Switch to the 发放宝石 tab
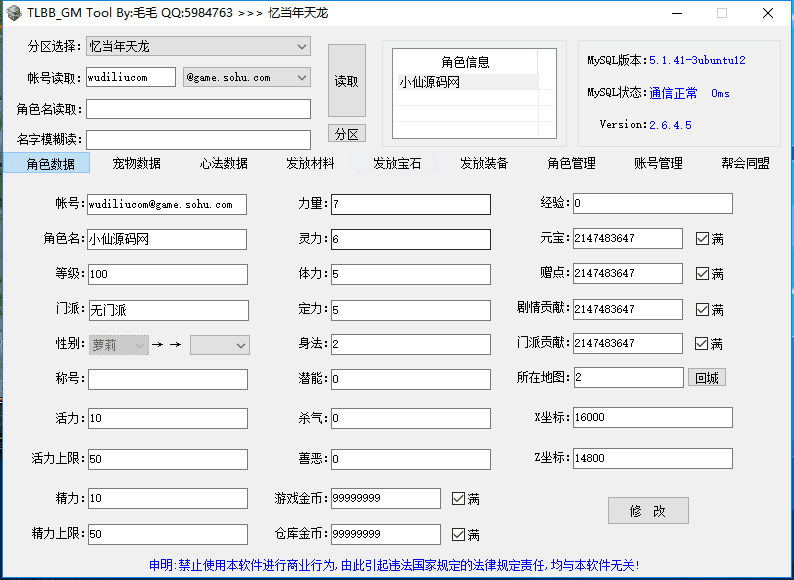794x580 pixels. pyautogui.click(x=398, y=163)
